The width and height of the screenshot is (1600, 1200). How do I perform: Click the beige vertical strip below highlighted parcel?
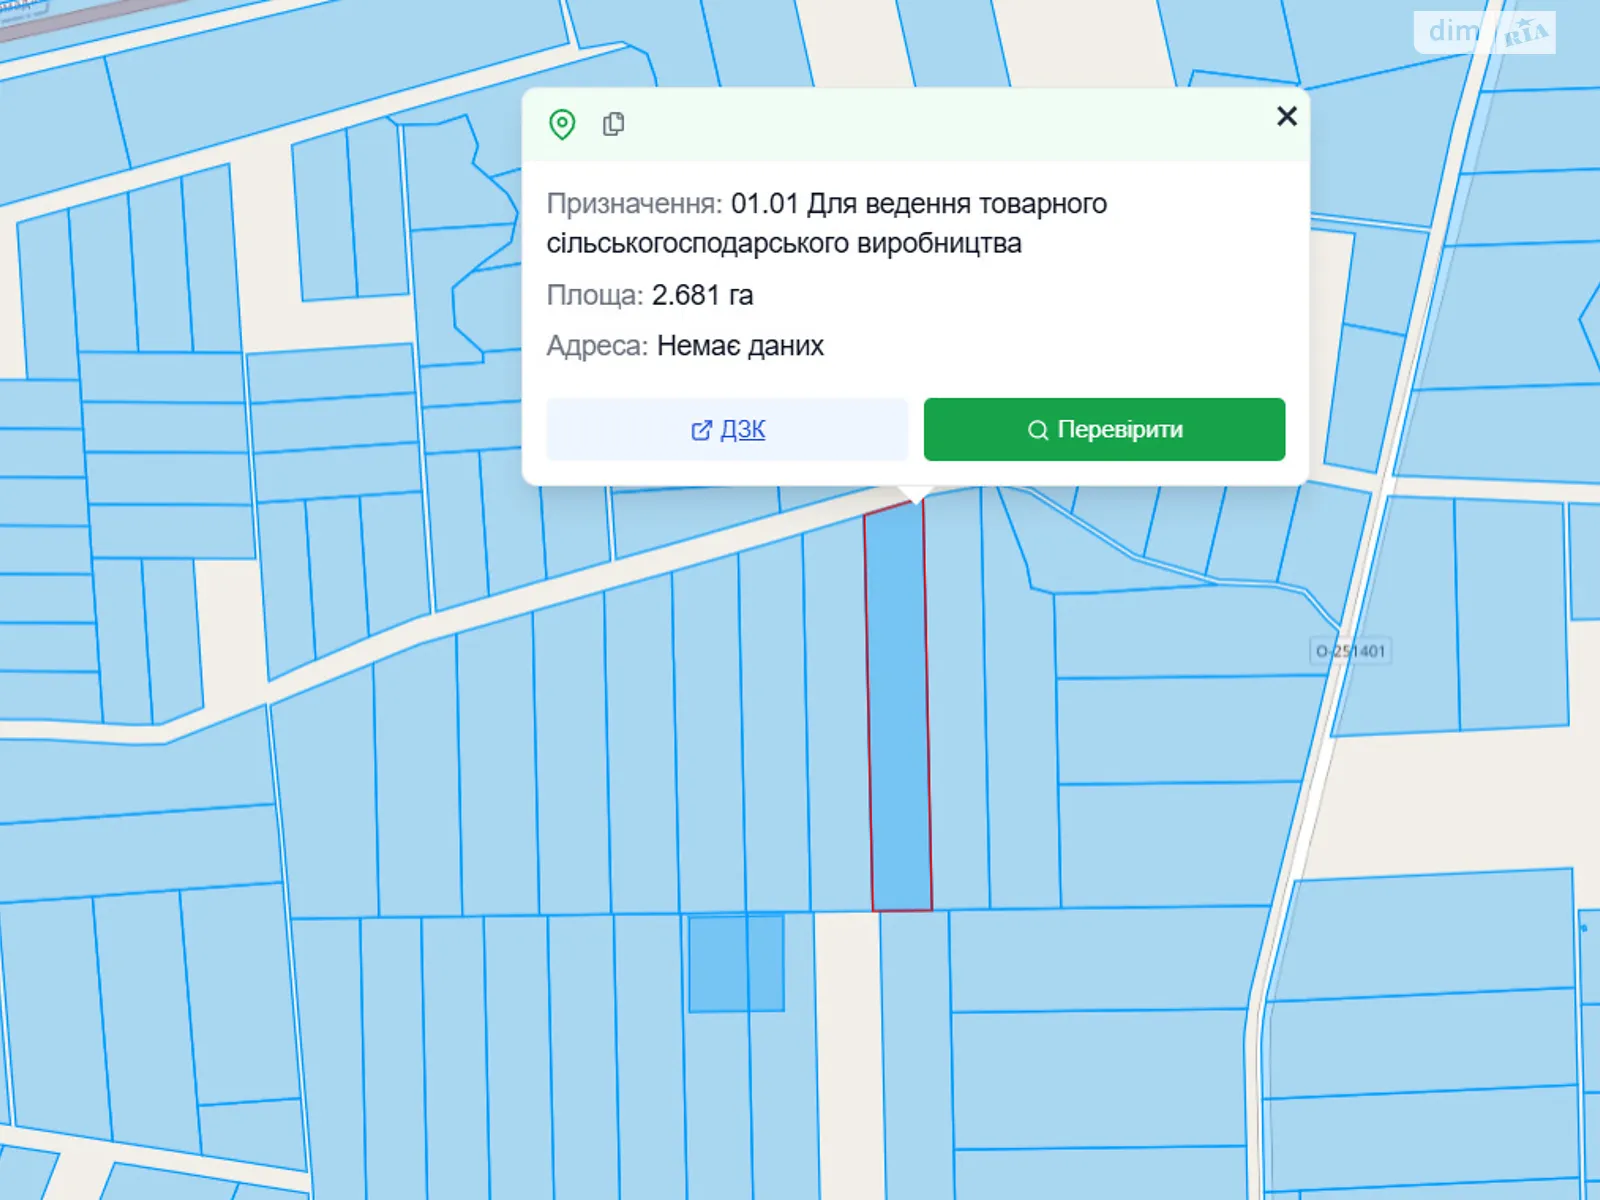tap(848, 1050)
